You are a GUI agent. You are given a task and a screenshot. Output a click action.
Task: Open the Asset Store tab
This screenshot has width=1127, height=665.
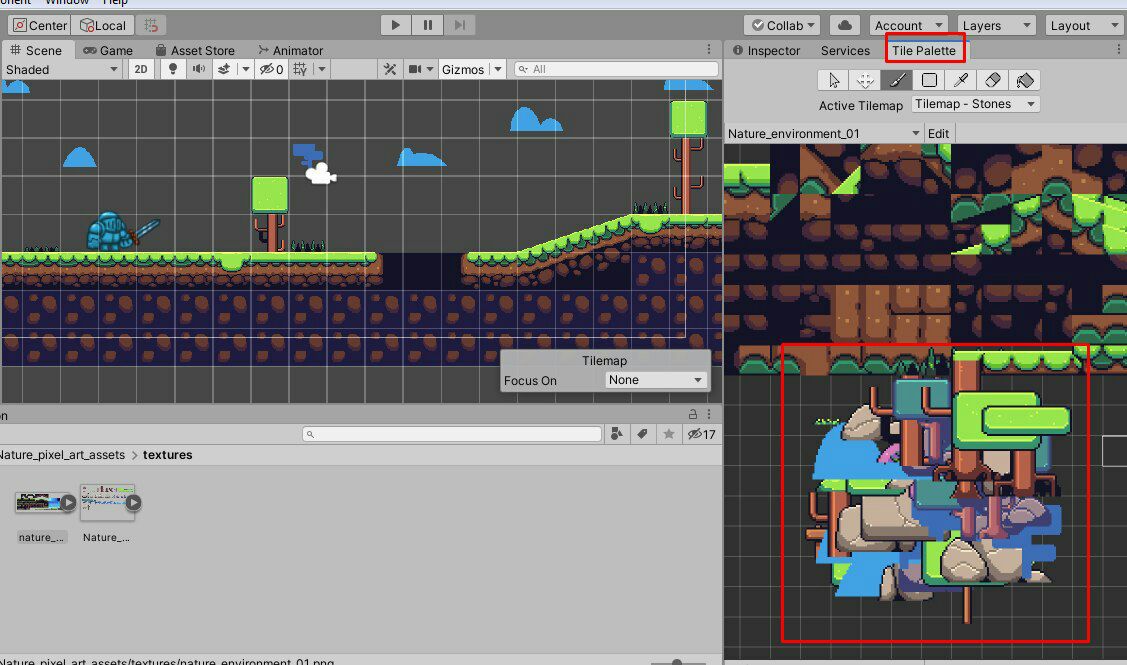click(196, 50)
